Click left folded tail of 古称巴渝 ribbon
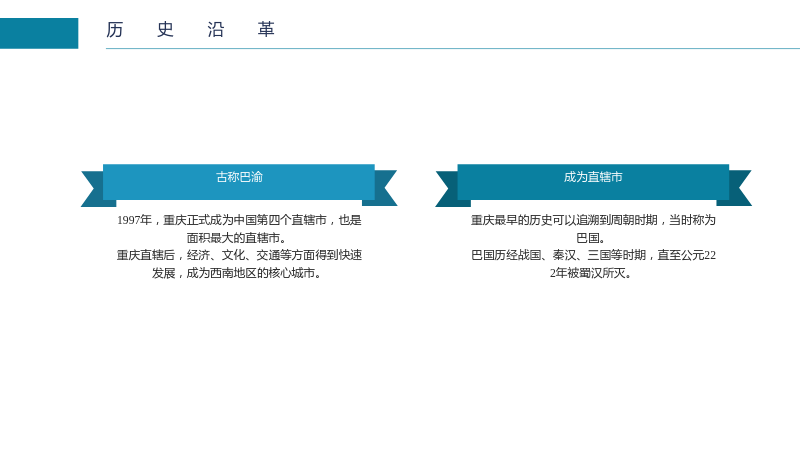The image size is (800, 450). [95, 189]
